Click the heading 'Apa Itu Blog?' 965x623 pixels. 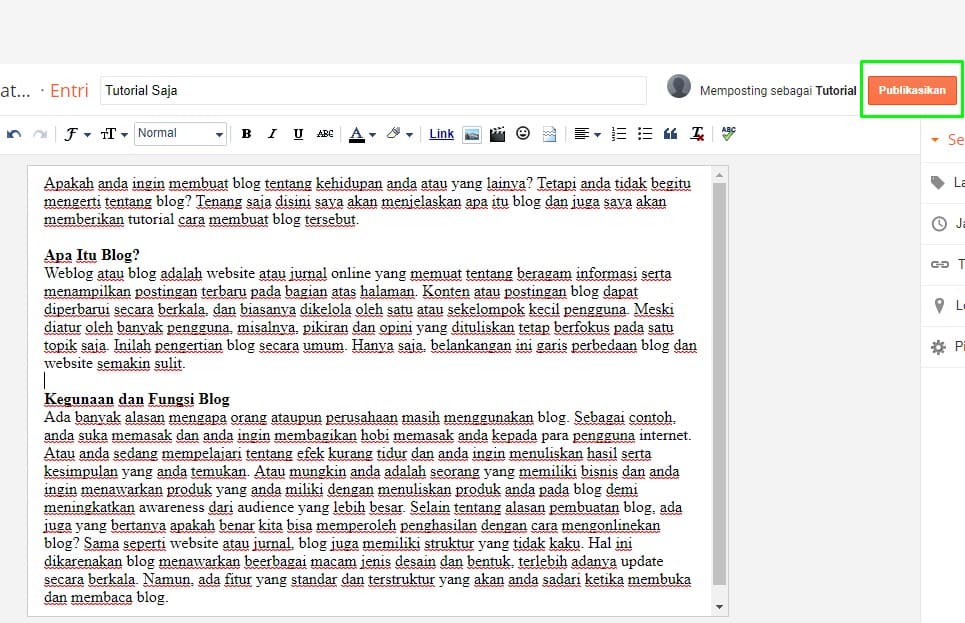pyautogui.click(x=92, y=255)
